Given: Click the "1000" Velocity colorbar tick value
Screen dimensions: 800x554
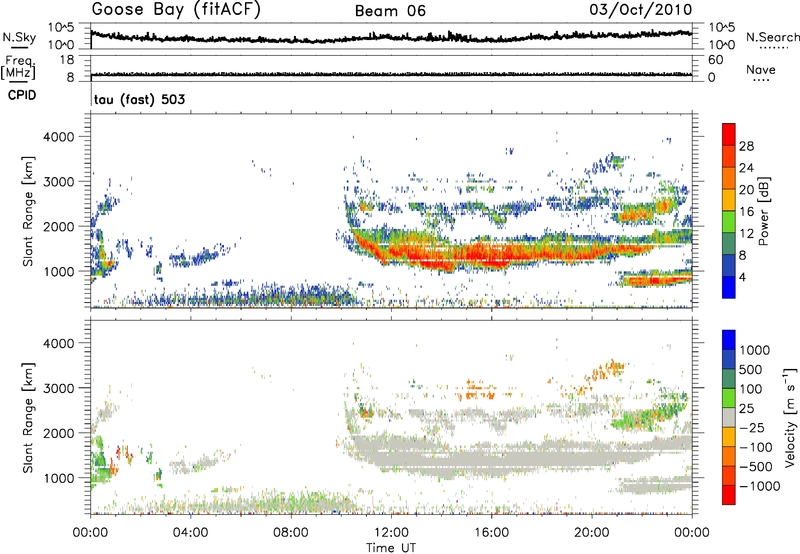Looking at the screenshot, I should click(x=755, y=350).
